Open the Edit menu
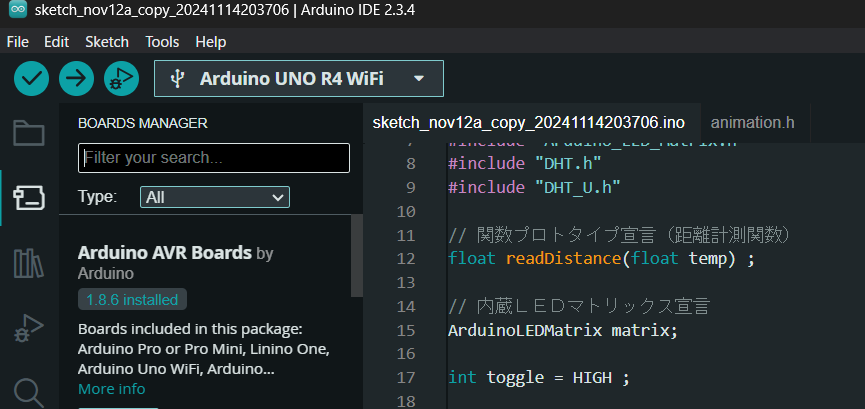The width and height of the screenshot is (865, 409). pos(56,42)
